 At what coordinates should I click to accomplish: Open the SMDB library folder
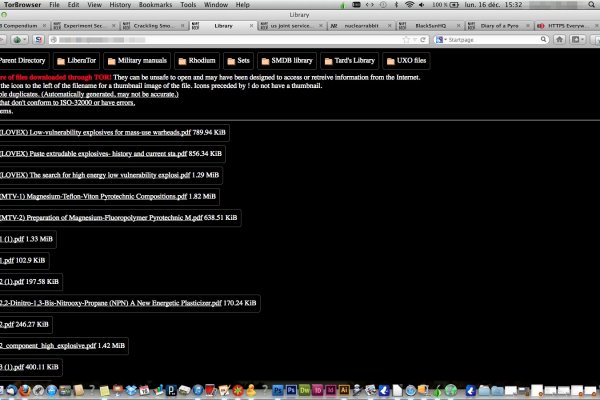[285, 60]
